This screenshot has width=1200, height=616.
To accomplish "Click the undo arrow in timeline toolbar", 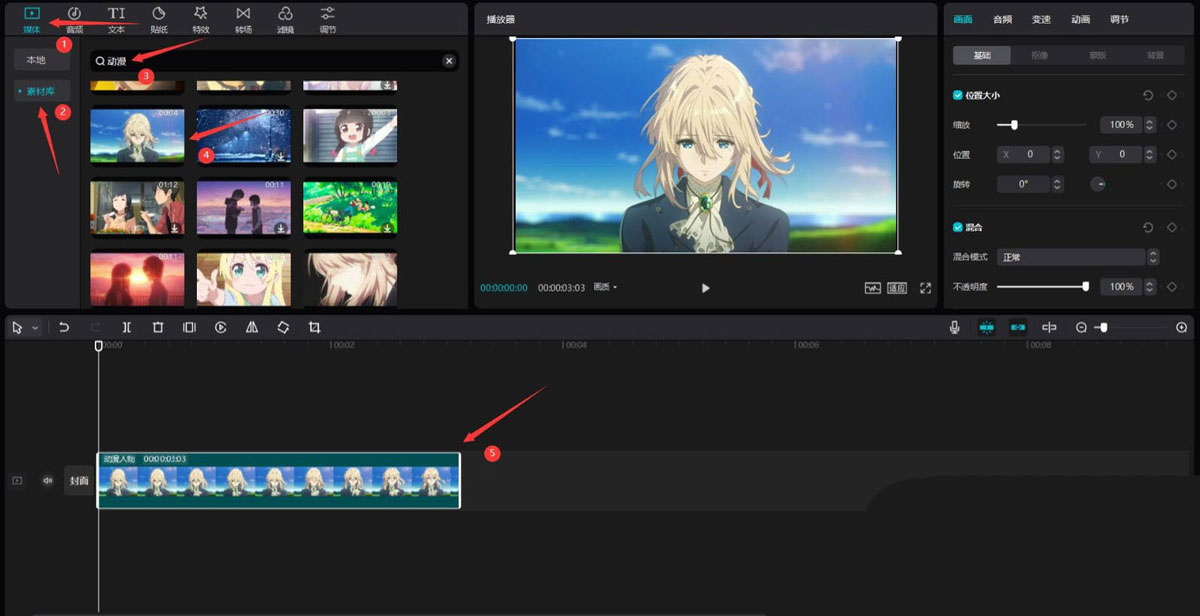I will click(64, 327).
